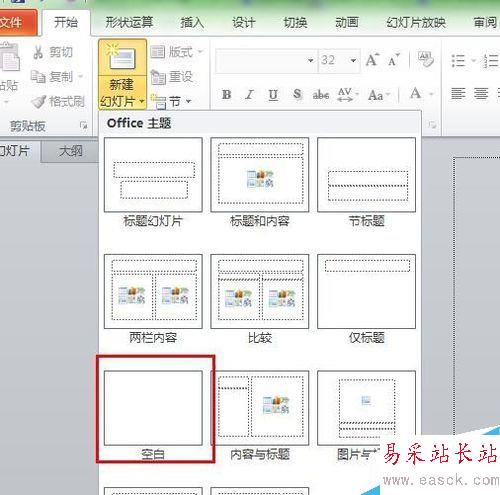Click the 重设 reset icon
Image resolution: width=500 pixels, height=495 pixels.
click(x=158, y=77)
